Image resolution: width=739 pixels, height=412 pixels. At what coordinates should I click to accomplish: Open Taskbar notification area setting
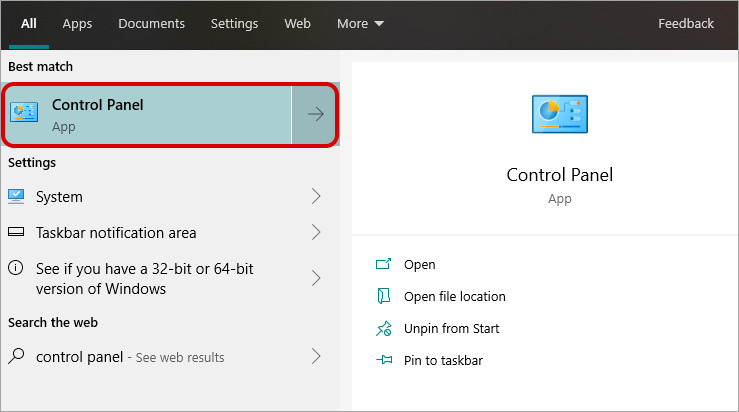point(164,232)
